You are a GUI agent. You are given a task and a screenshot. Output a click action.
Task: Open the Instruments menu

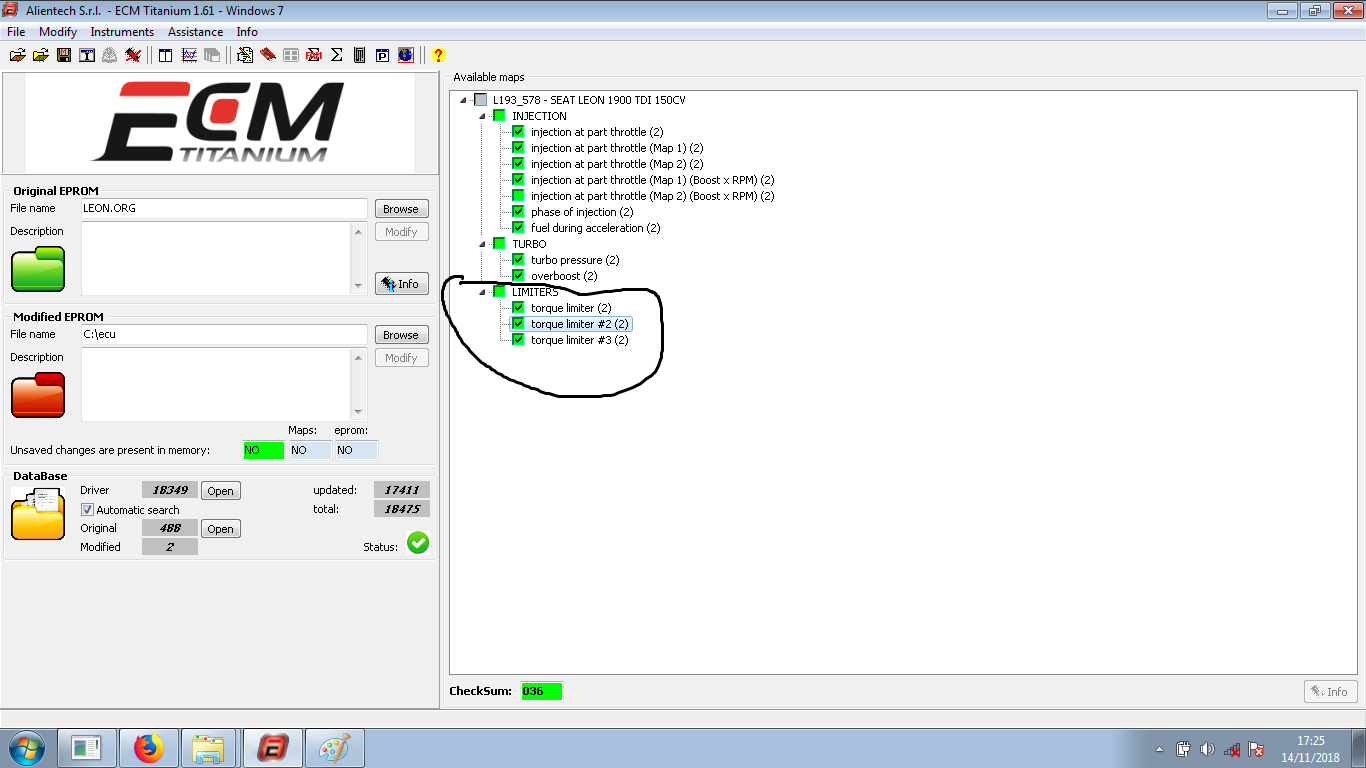point(122,32)
